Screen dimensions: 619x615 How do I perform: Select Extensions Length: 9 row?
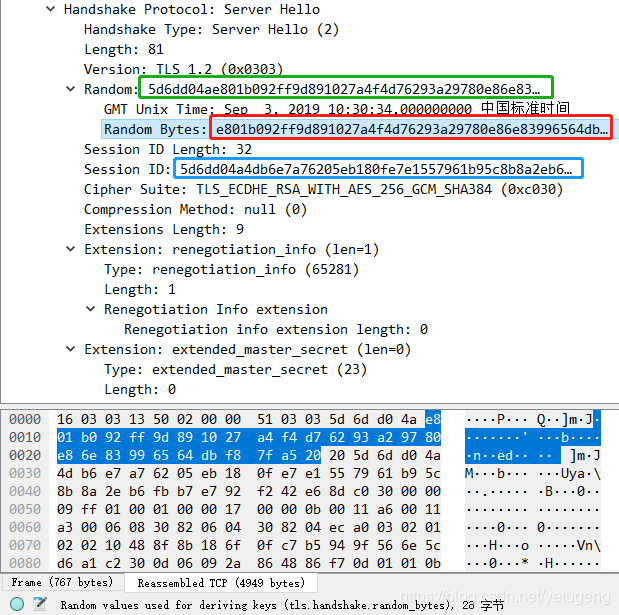(164, 229)
